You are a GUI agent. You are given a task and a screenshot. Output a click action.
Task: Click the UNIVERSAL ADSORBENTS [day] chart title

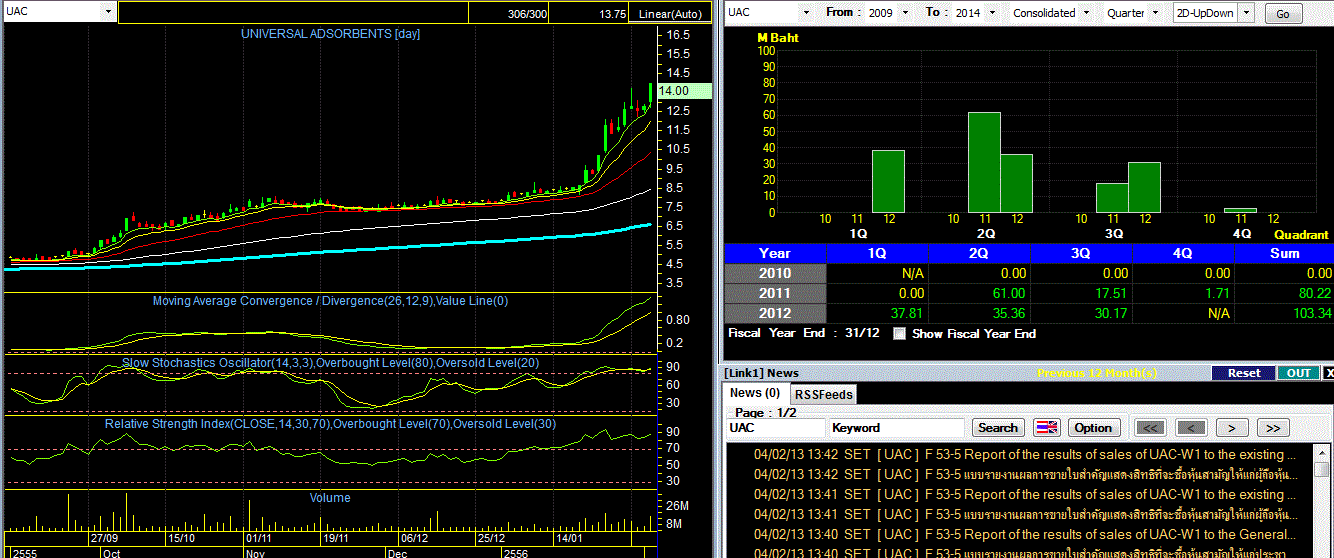pos(330,34)
